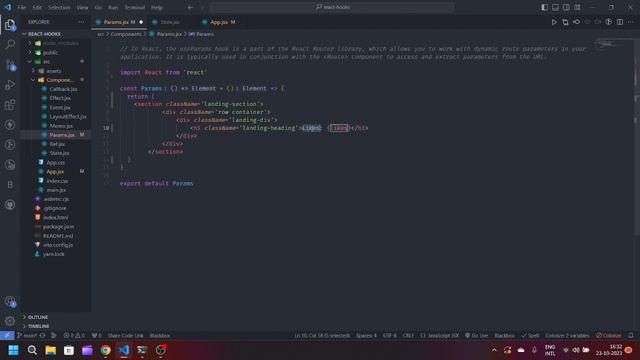Click the errors and warnings counter in status bar
Viewport: 640px width, 360px height.
tap(74, 336)
